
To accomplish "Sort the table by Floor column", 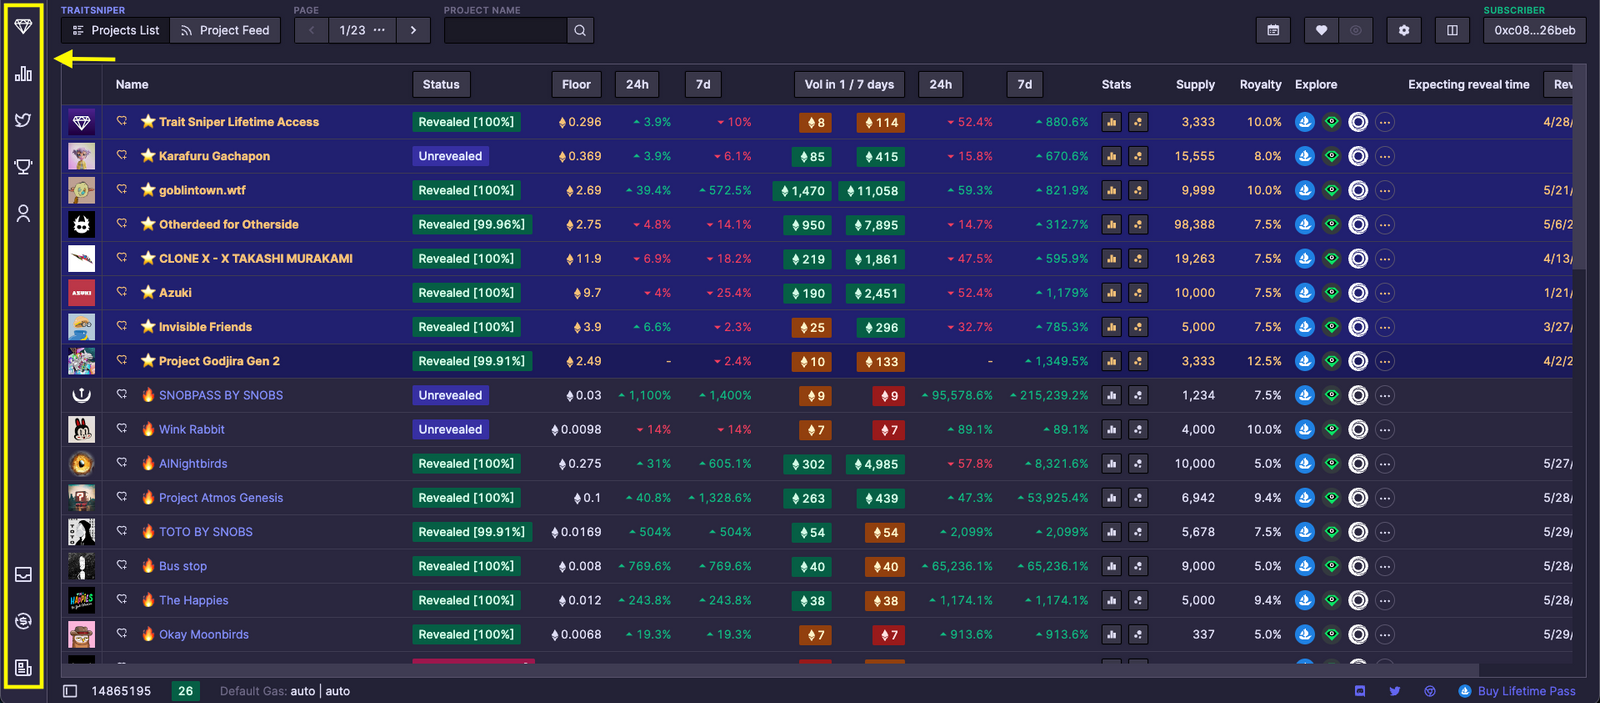I will click(576, 85).
